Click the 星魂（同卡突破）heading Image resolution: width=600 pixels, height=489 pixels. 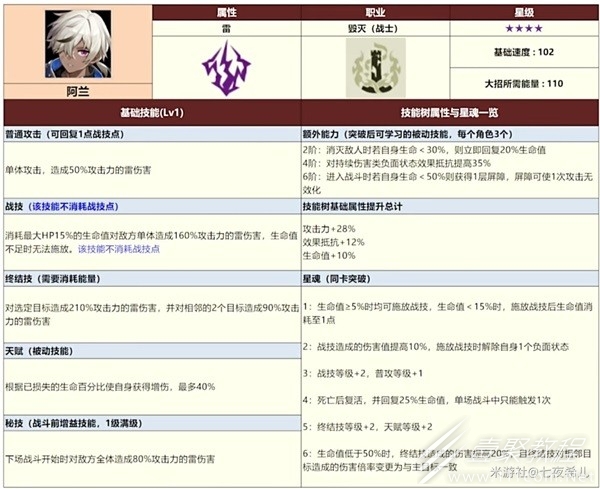pos(337,279)
